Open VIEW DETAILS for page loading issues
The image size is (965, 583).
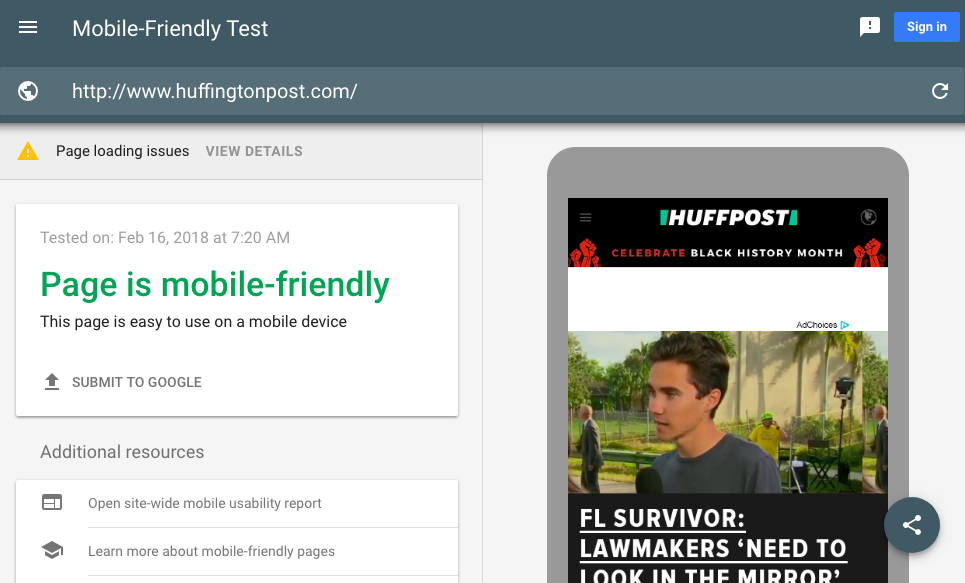pos(254,151)
